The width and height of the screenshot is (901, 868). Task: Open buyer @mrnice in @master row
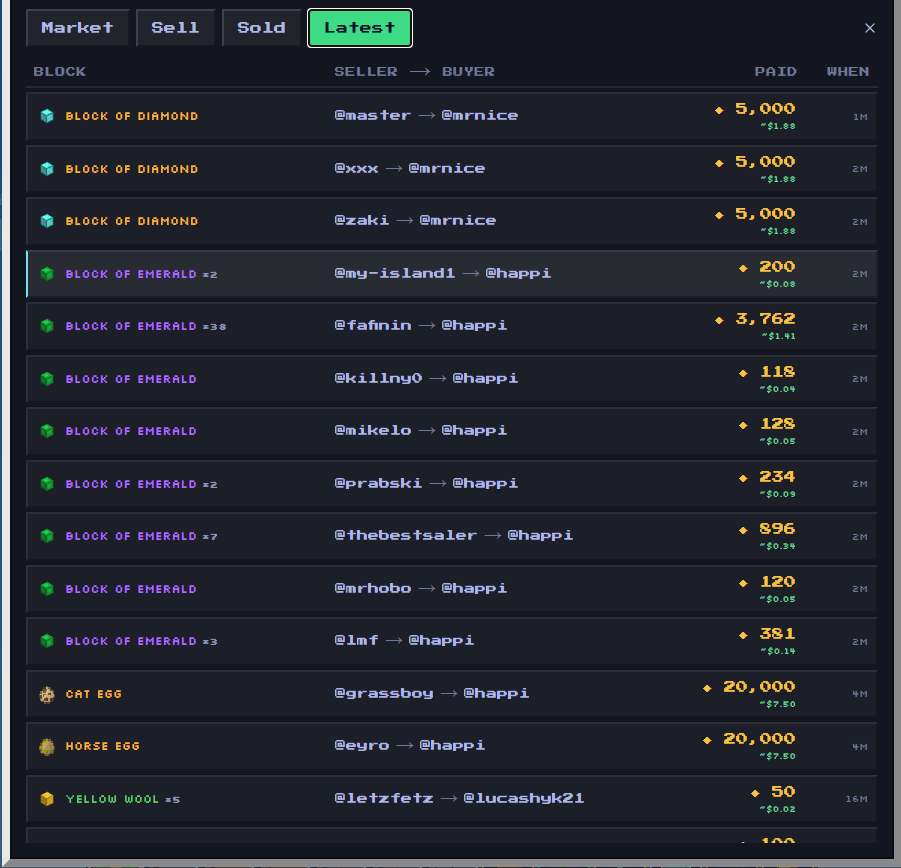[480, 115]
